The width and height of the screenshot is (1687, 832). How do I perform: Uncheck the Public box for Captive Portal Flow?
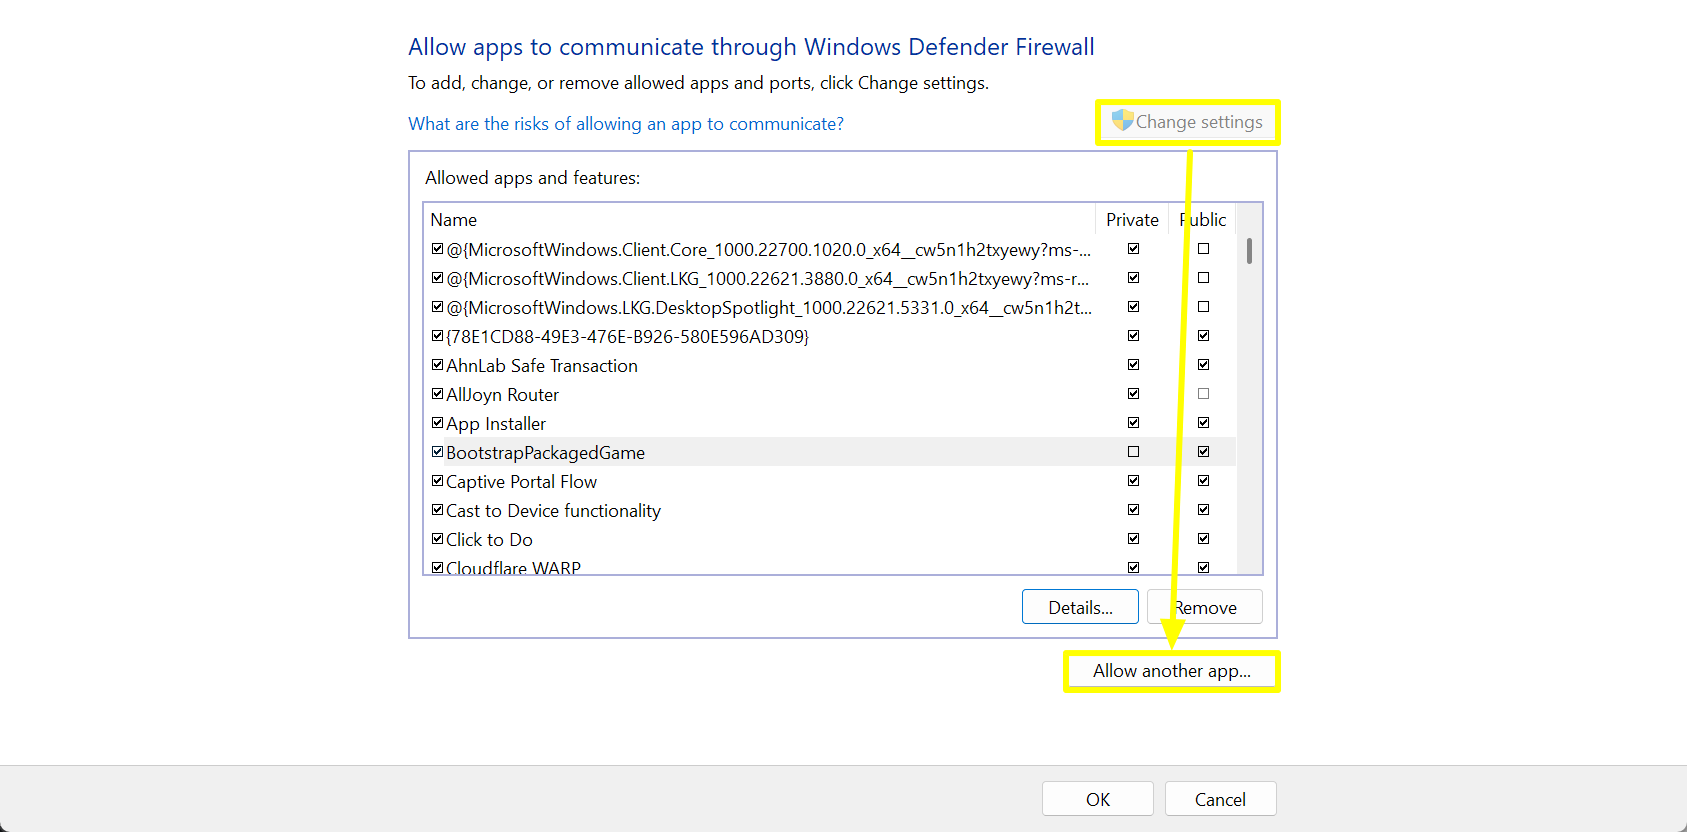1203,481
